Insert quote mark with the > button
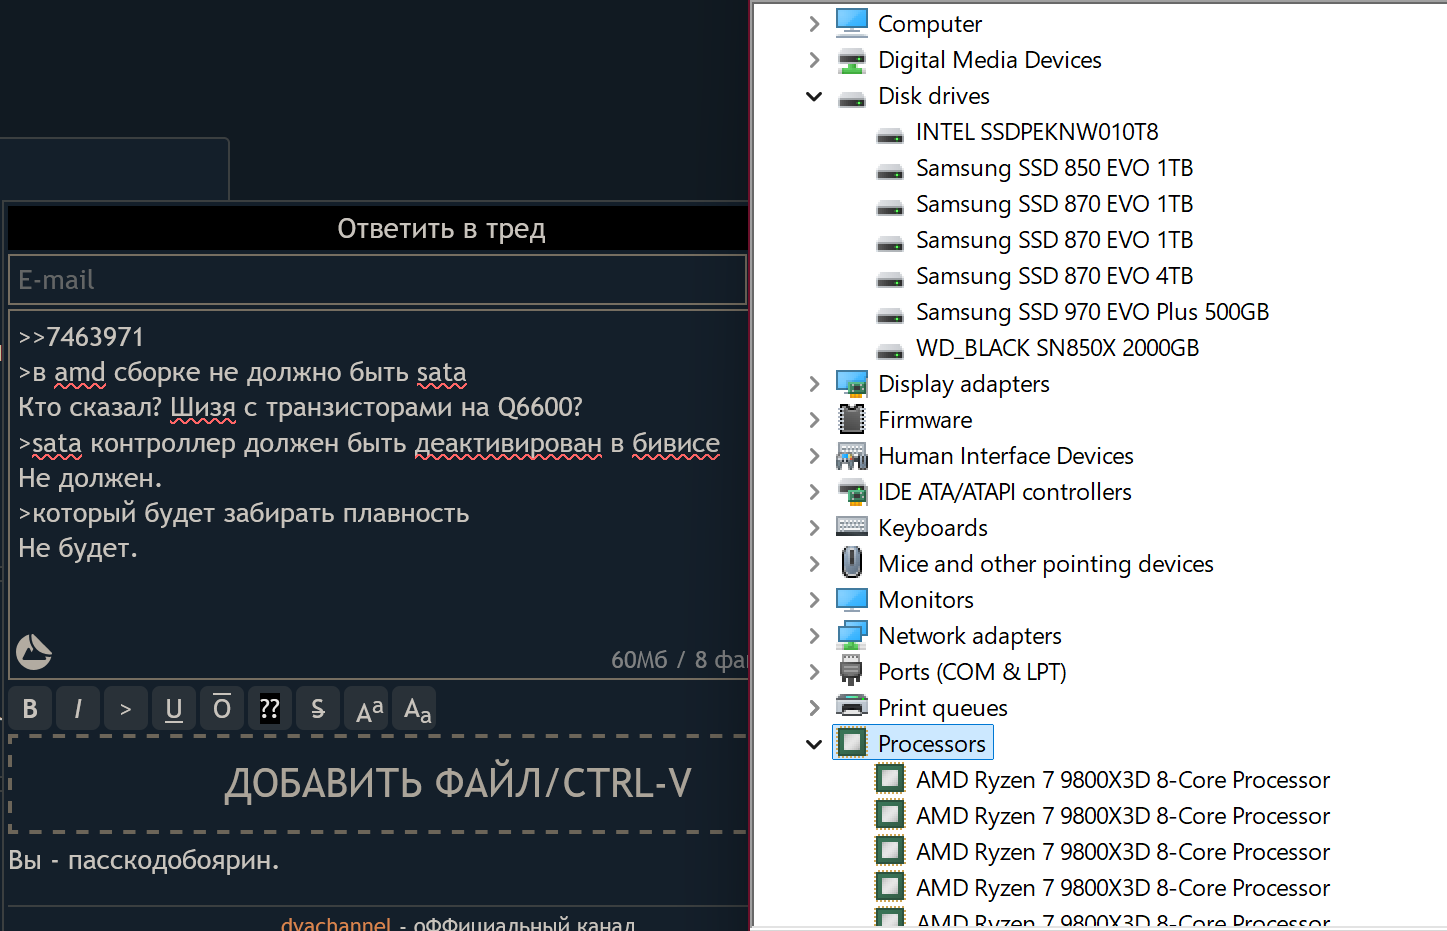The width and height of the screenshot is (1447, 931). (126, 709)
